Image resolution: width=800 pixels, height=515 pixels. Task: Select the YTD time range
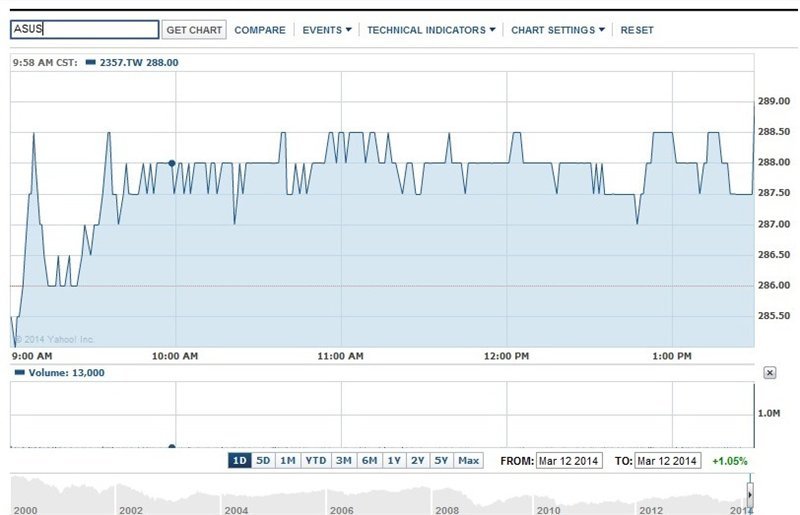click(x=316, y=460)
